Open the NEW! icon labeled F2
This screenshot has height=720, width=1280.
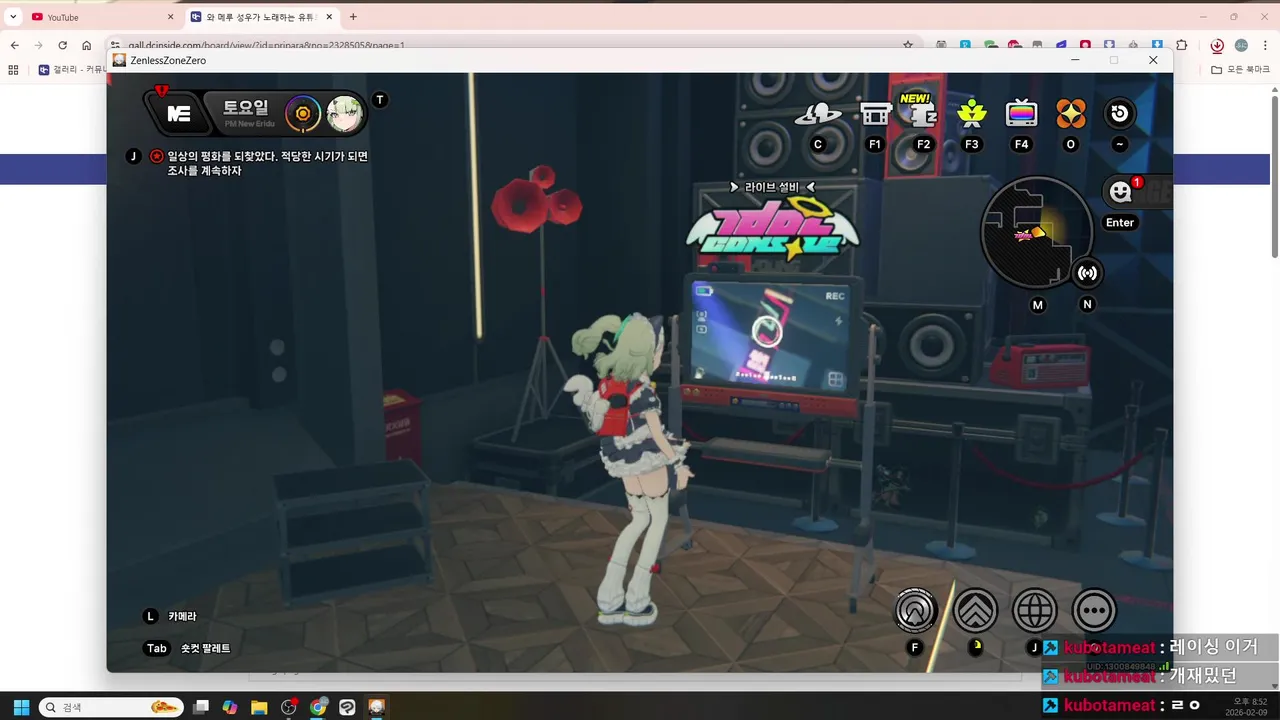(x=920, y=111)
